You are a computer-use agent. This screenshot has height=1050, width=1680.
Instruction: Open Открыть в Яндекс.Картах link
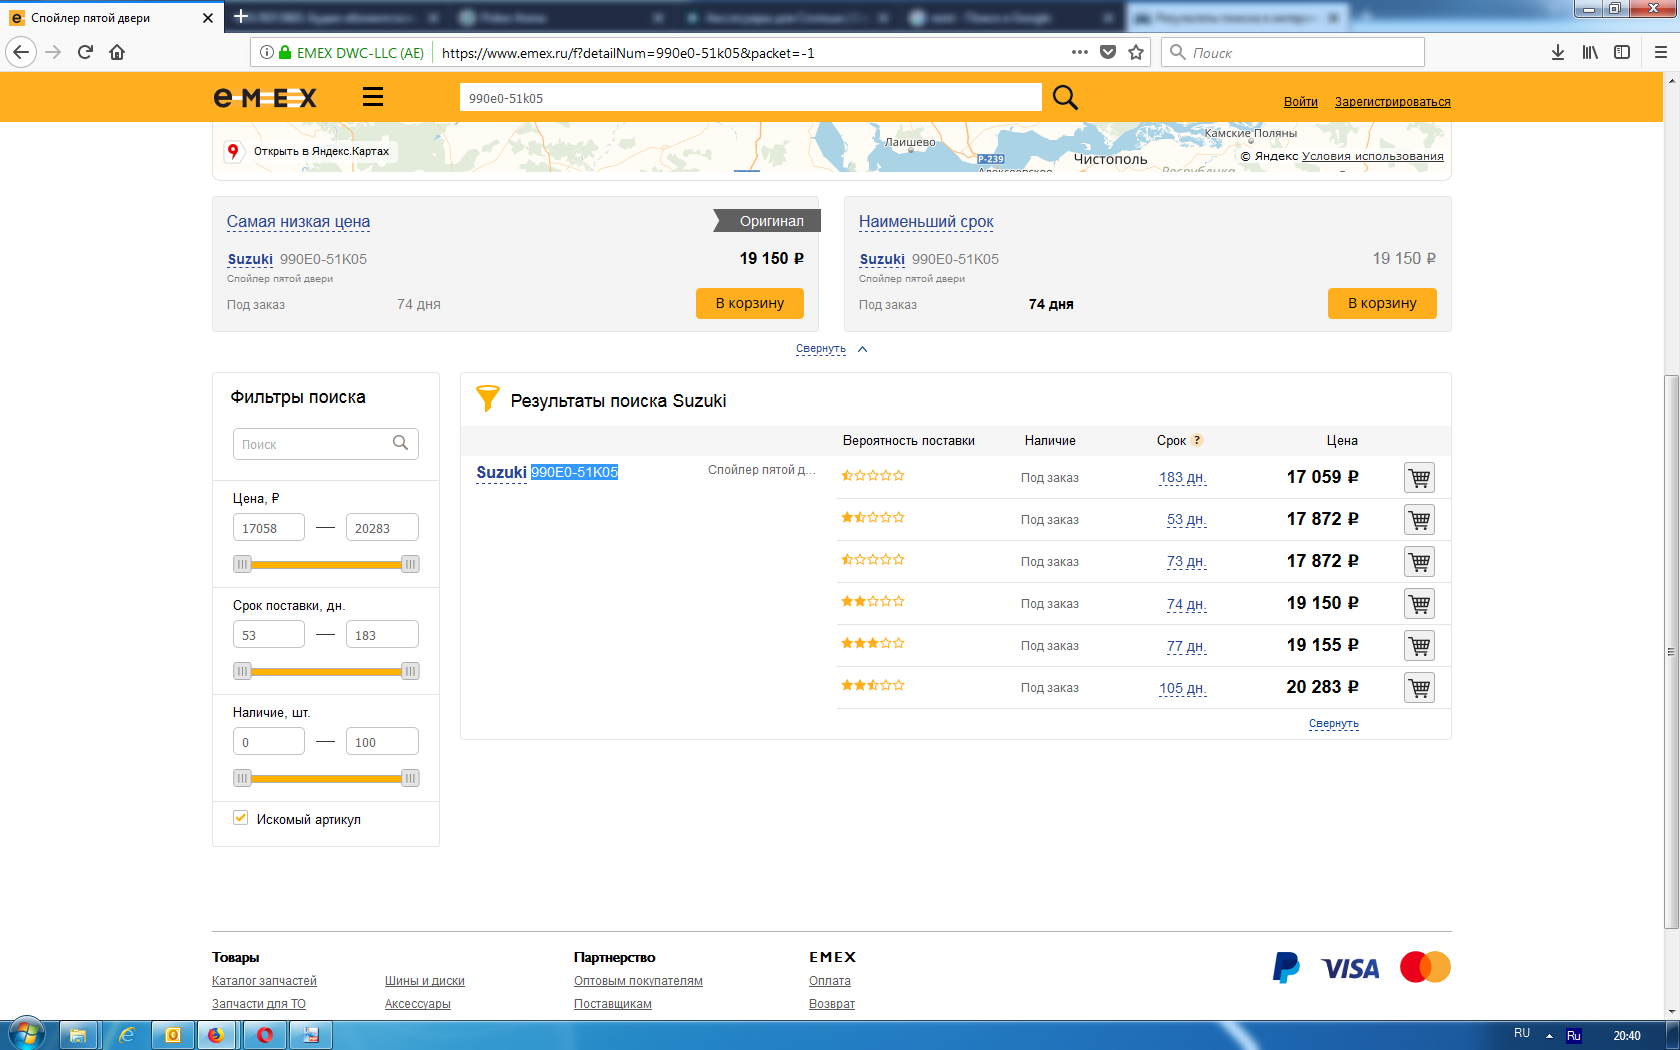(321, 151)
